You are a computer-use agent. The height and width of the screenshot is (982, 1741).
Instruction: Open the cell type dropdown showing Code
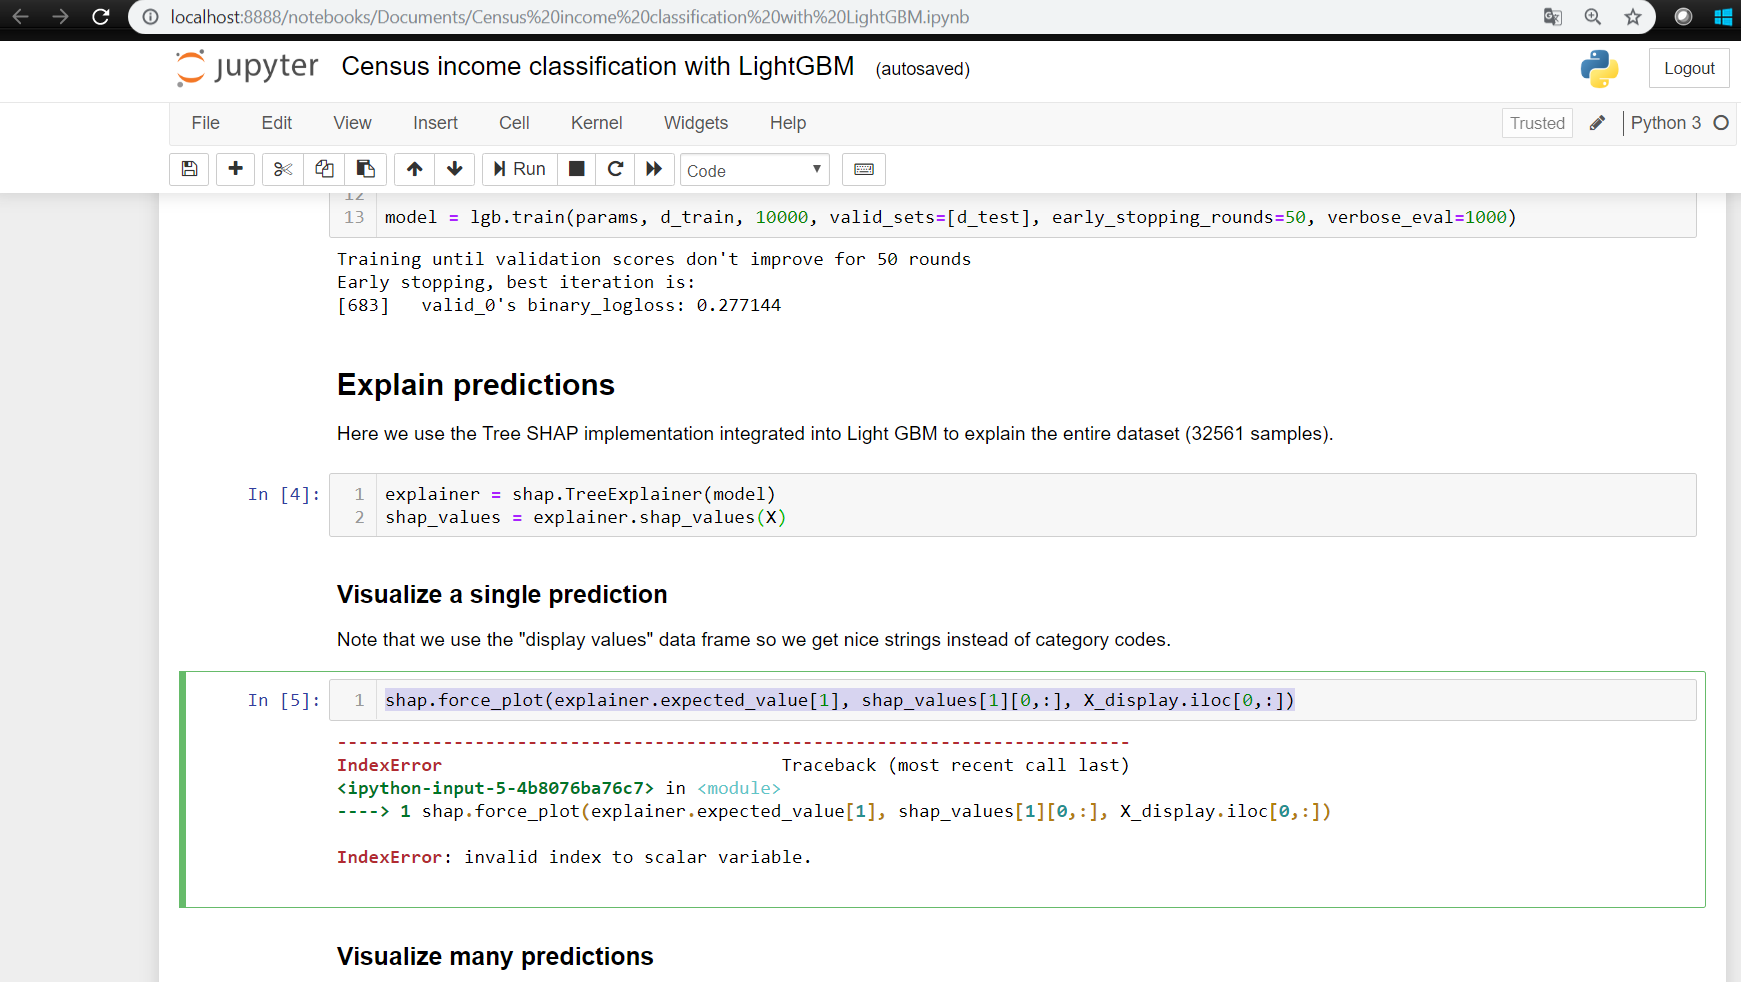tap(754, 170)
